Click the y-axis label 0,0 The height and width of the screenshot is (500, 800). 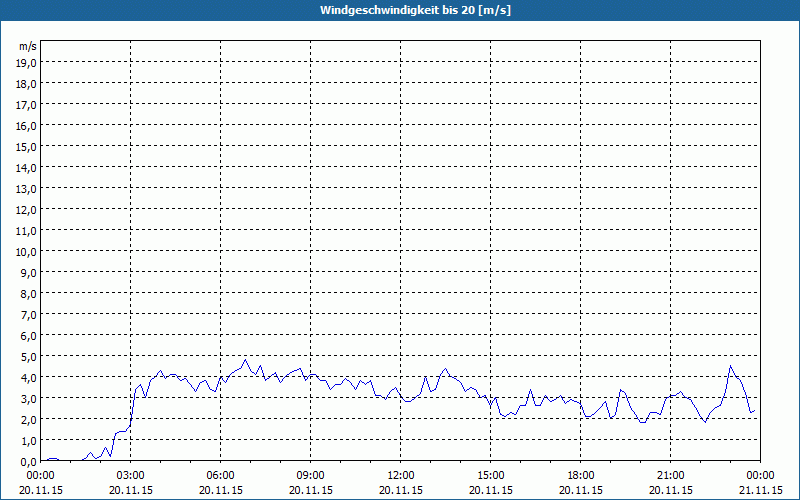[x=30, y=461]
